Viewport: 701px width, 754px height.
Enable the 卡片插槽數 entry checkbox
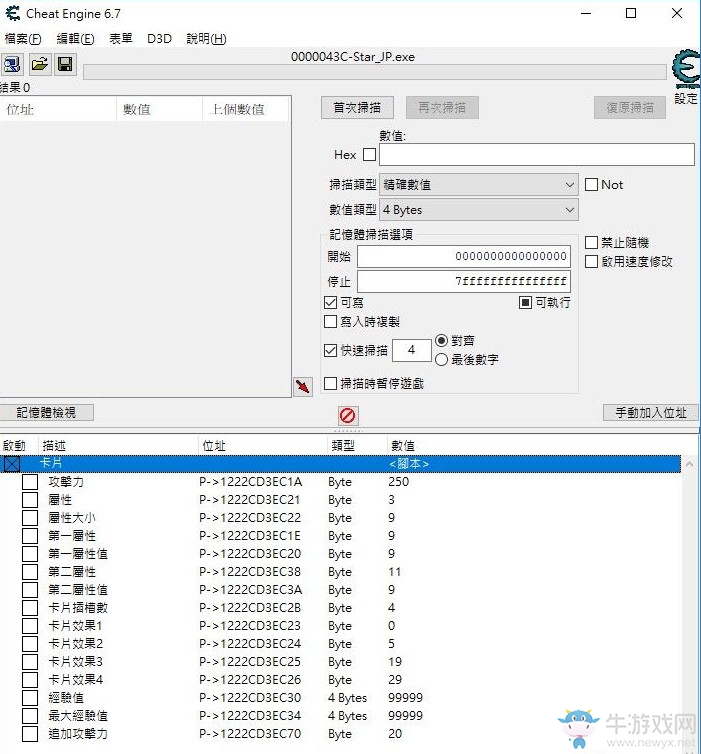point(30,608)
